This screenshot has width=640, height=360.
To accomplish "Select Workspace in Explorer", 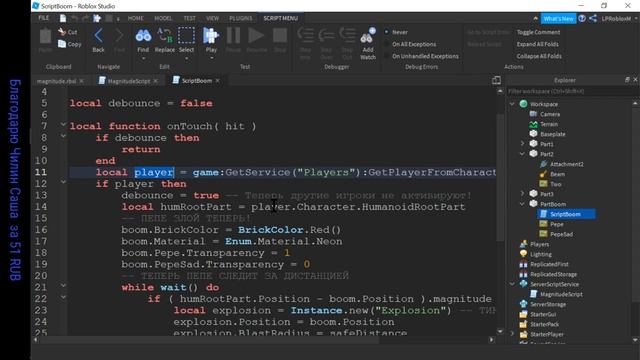I will [544, 104].
